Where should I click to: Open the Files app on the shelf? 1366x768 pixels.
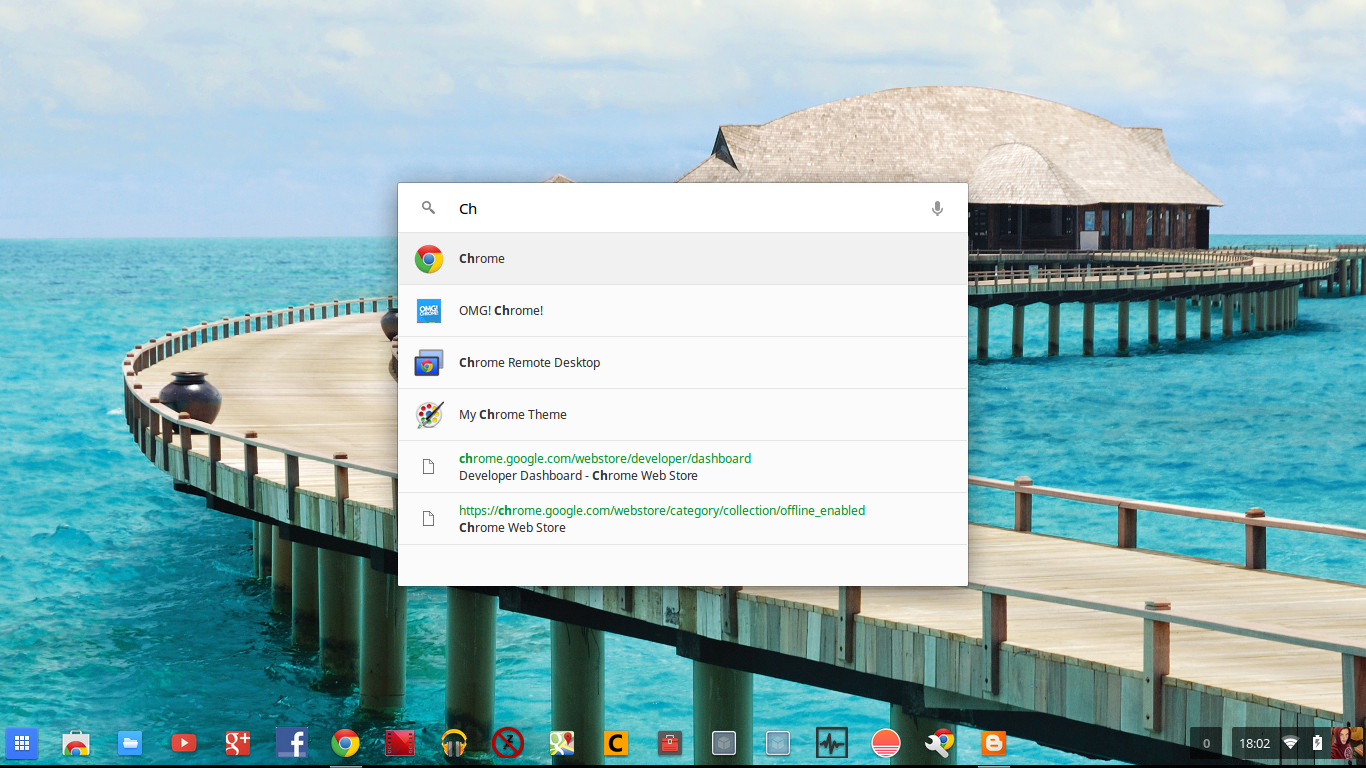click(x=130, y=743)
